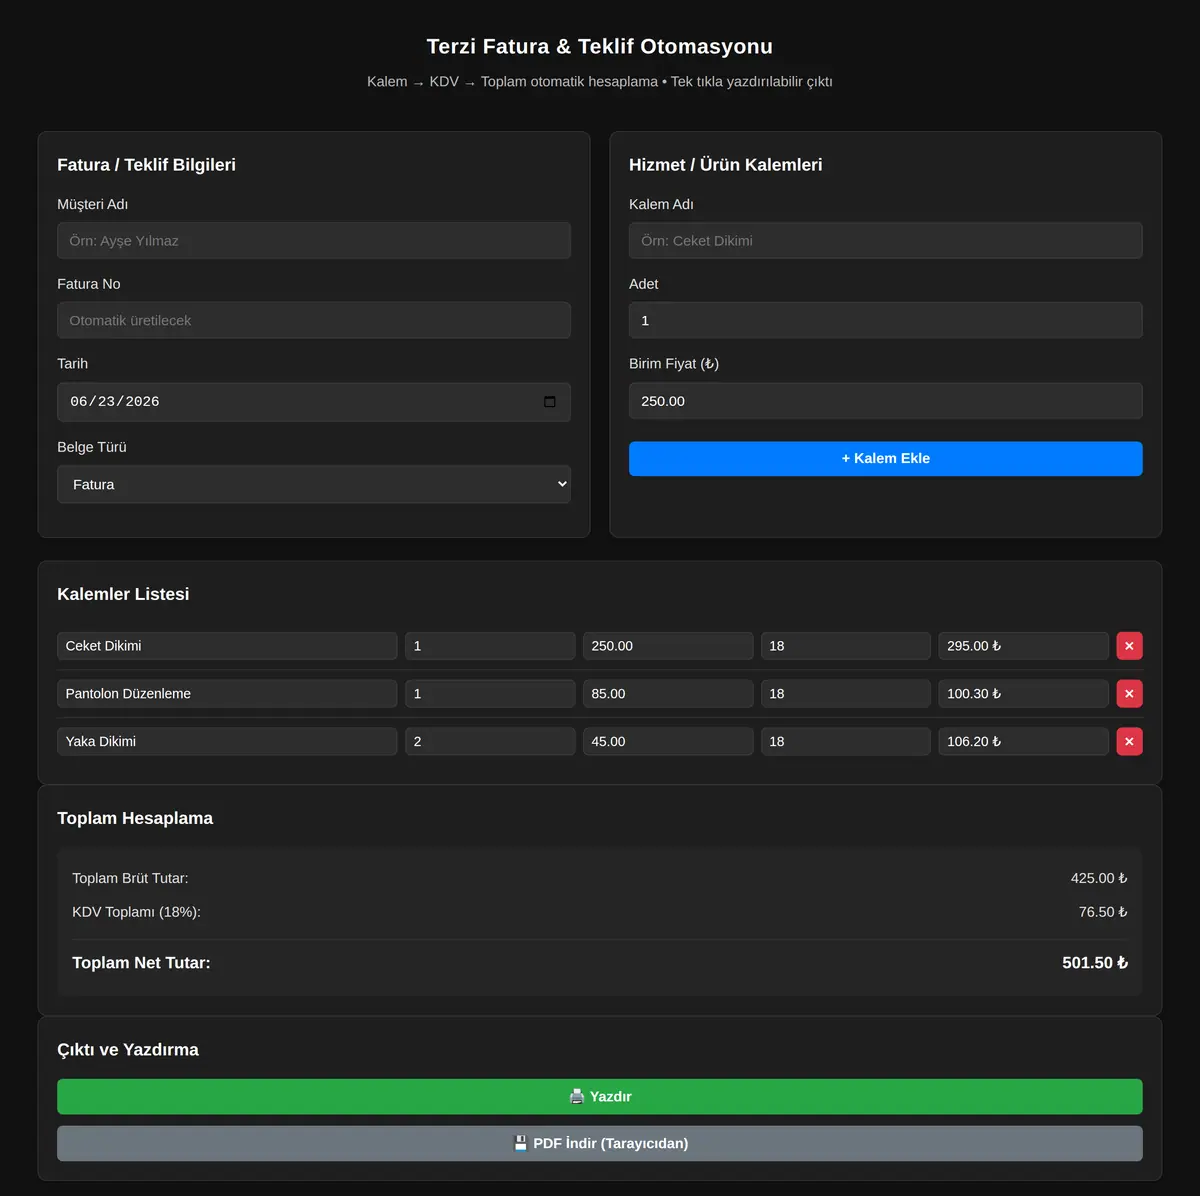Edit quantity in Yaka Dikimi row
1200x1196 pixels.
490,742
